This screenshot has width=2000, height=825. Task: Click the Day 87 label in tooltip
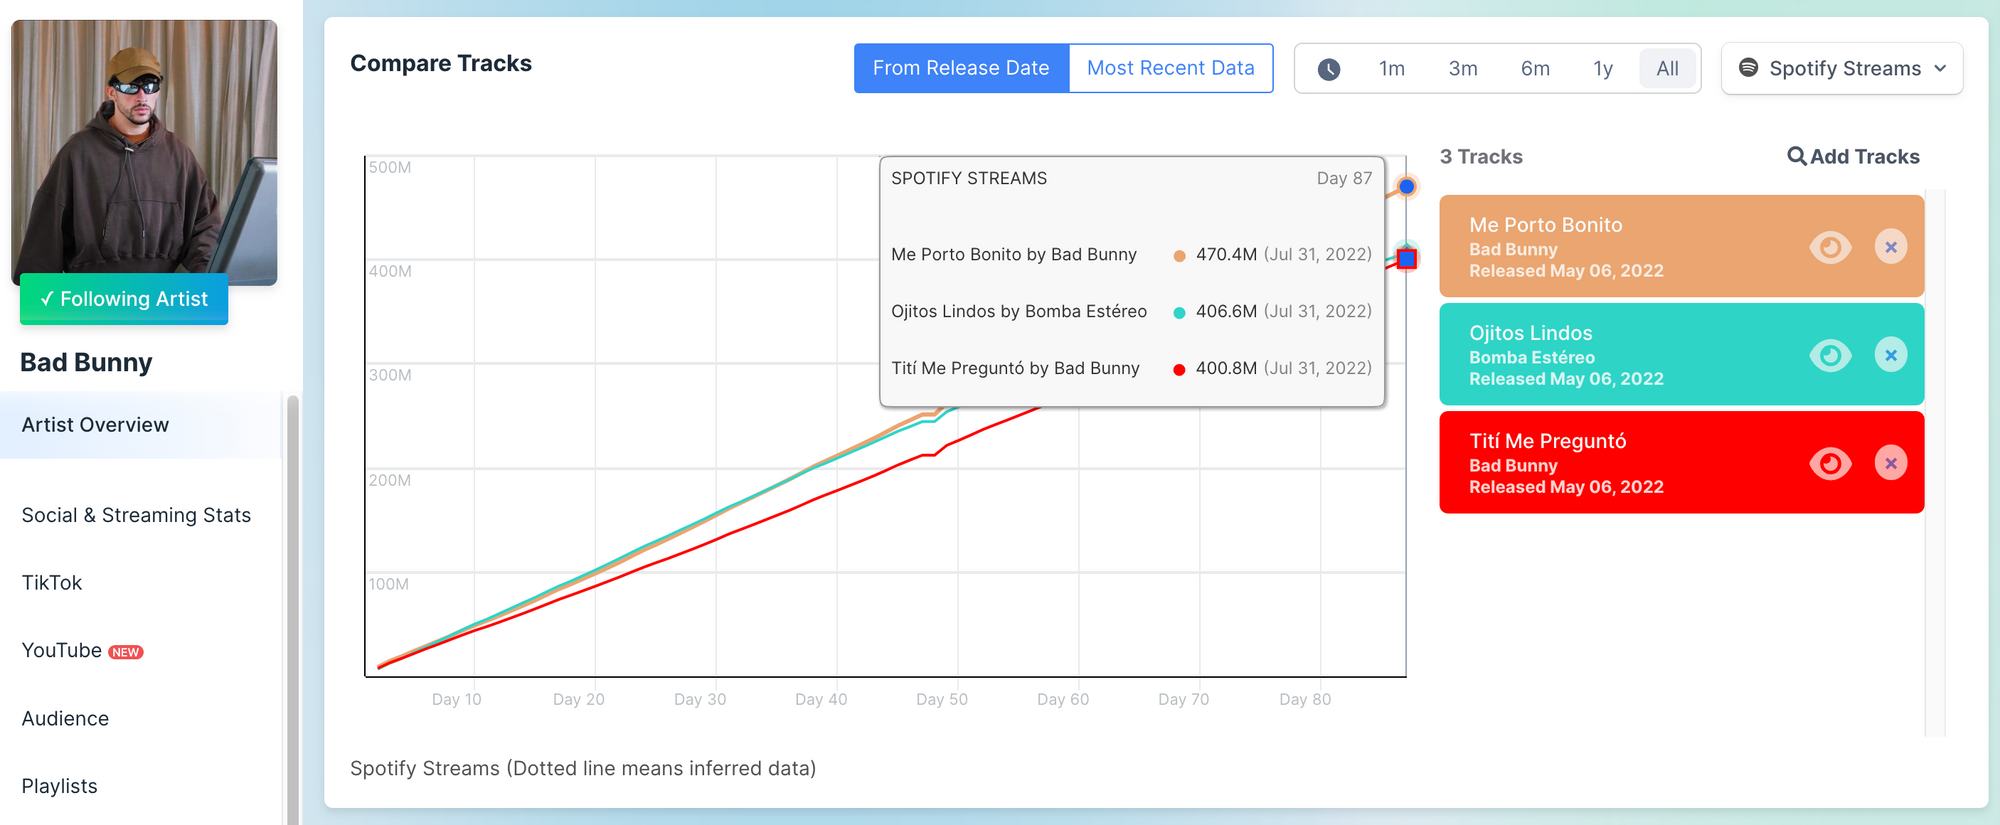1344,178
